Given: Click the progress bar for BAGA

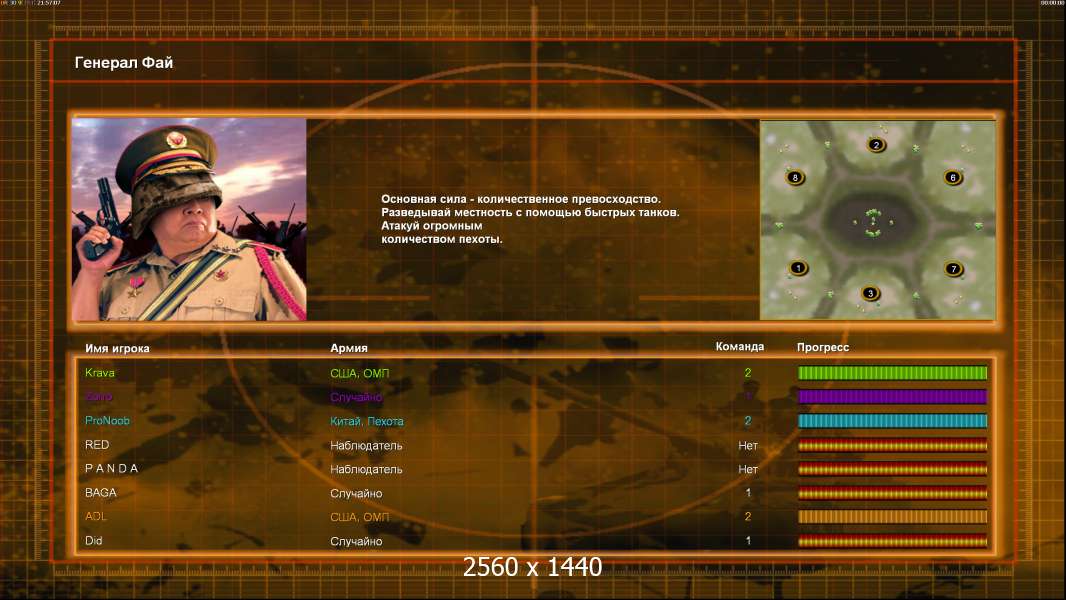Looking at the screenshot, I should pyautogui.click(x=892, y=493).
